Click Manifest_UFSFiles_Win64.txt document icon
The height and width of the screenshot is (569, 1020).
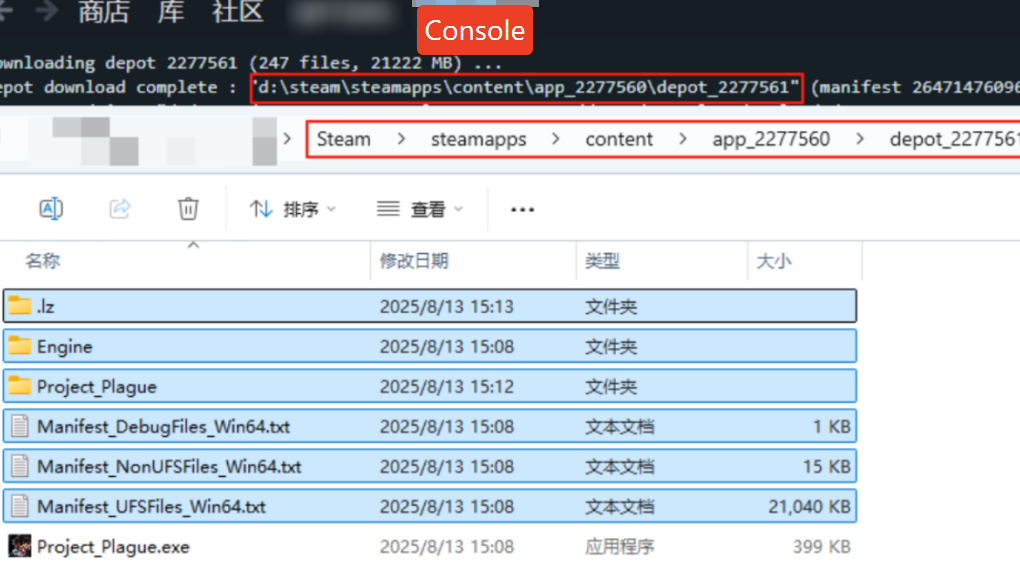[x=20, y=507]
